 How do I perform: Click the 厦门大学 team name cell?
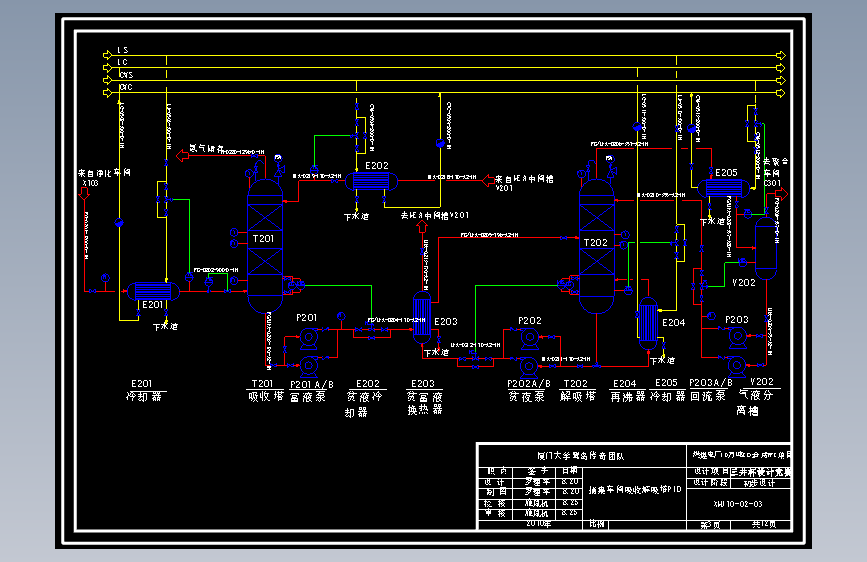point(581,456)
